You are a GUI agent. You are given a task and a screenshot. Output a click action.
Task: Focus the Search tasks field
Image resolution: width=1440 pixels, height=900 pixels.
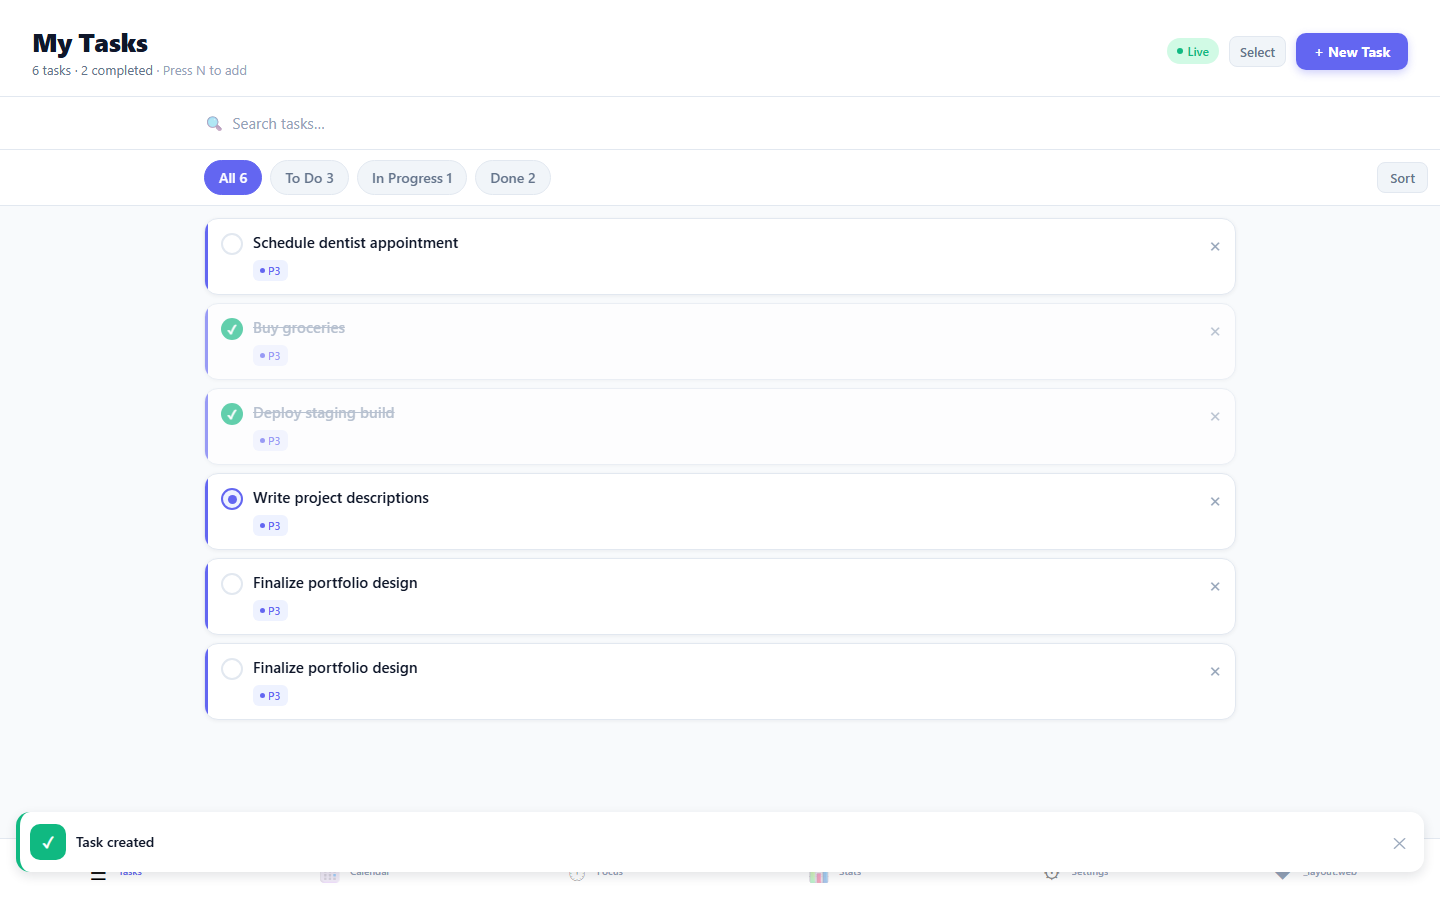click(x=720, y=124)
